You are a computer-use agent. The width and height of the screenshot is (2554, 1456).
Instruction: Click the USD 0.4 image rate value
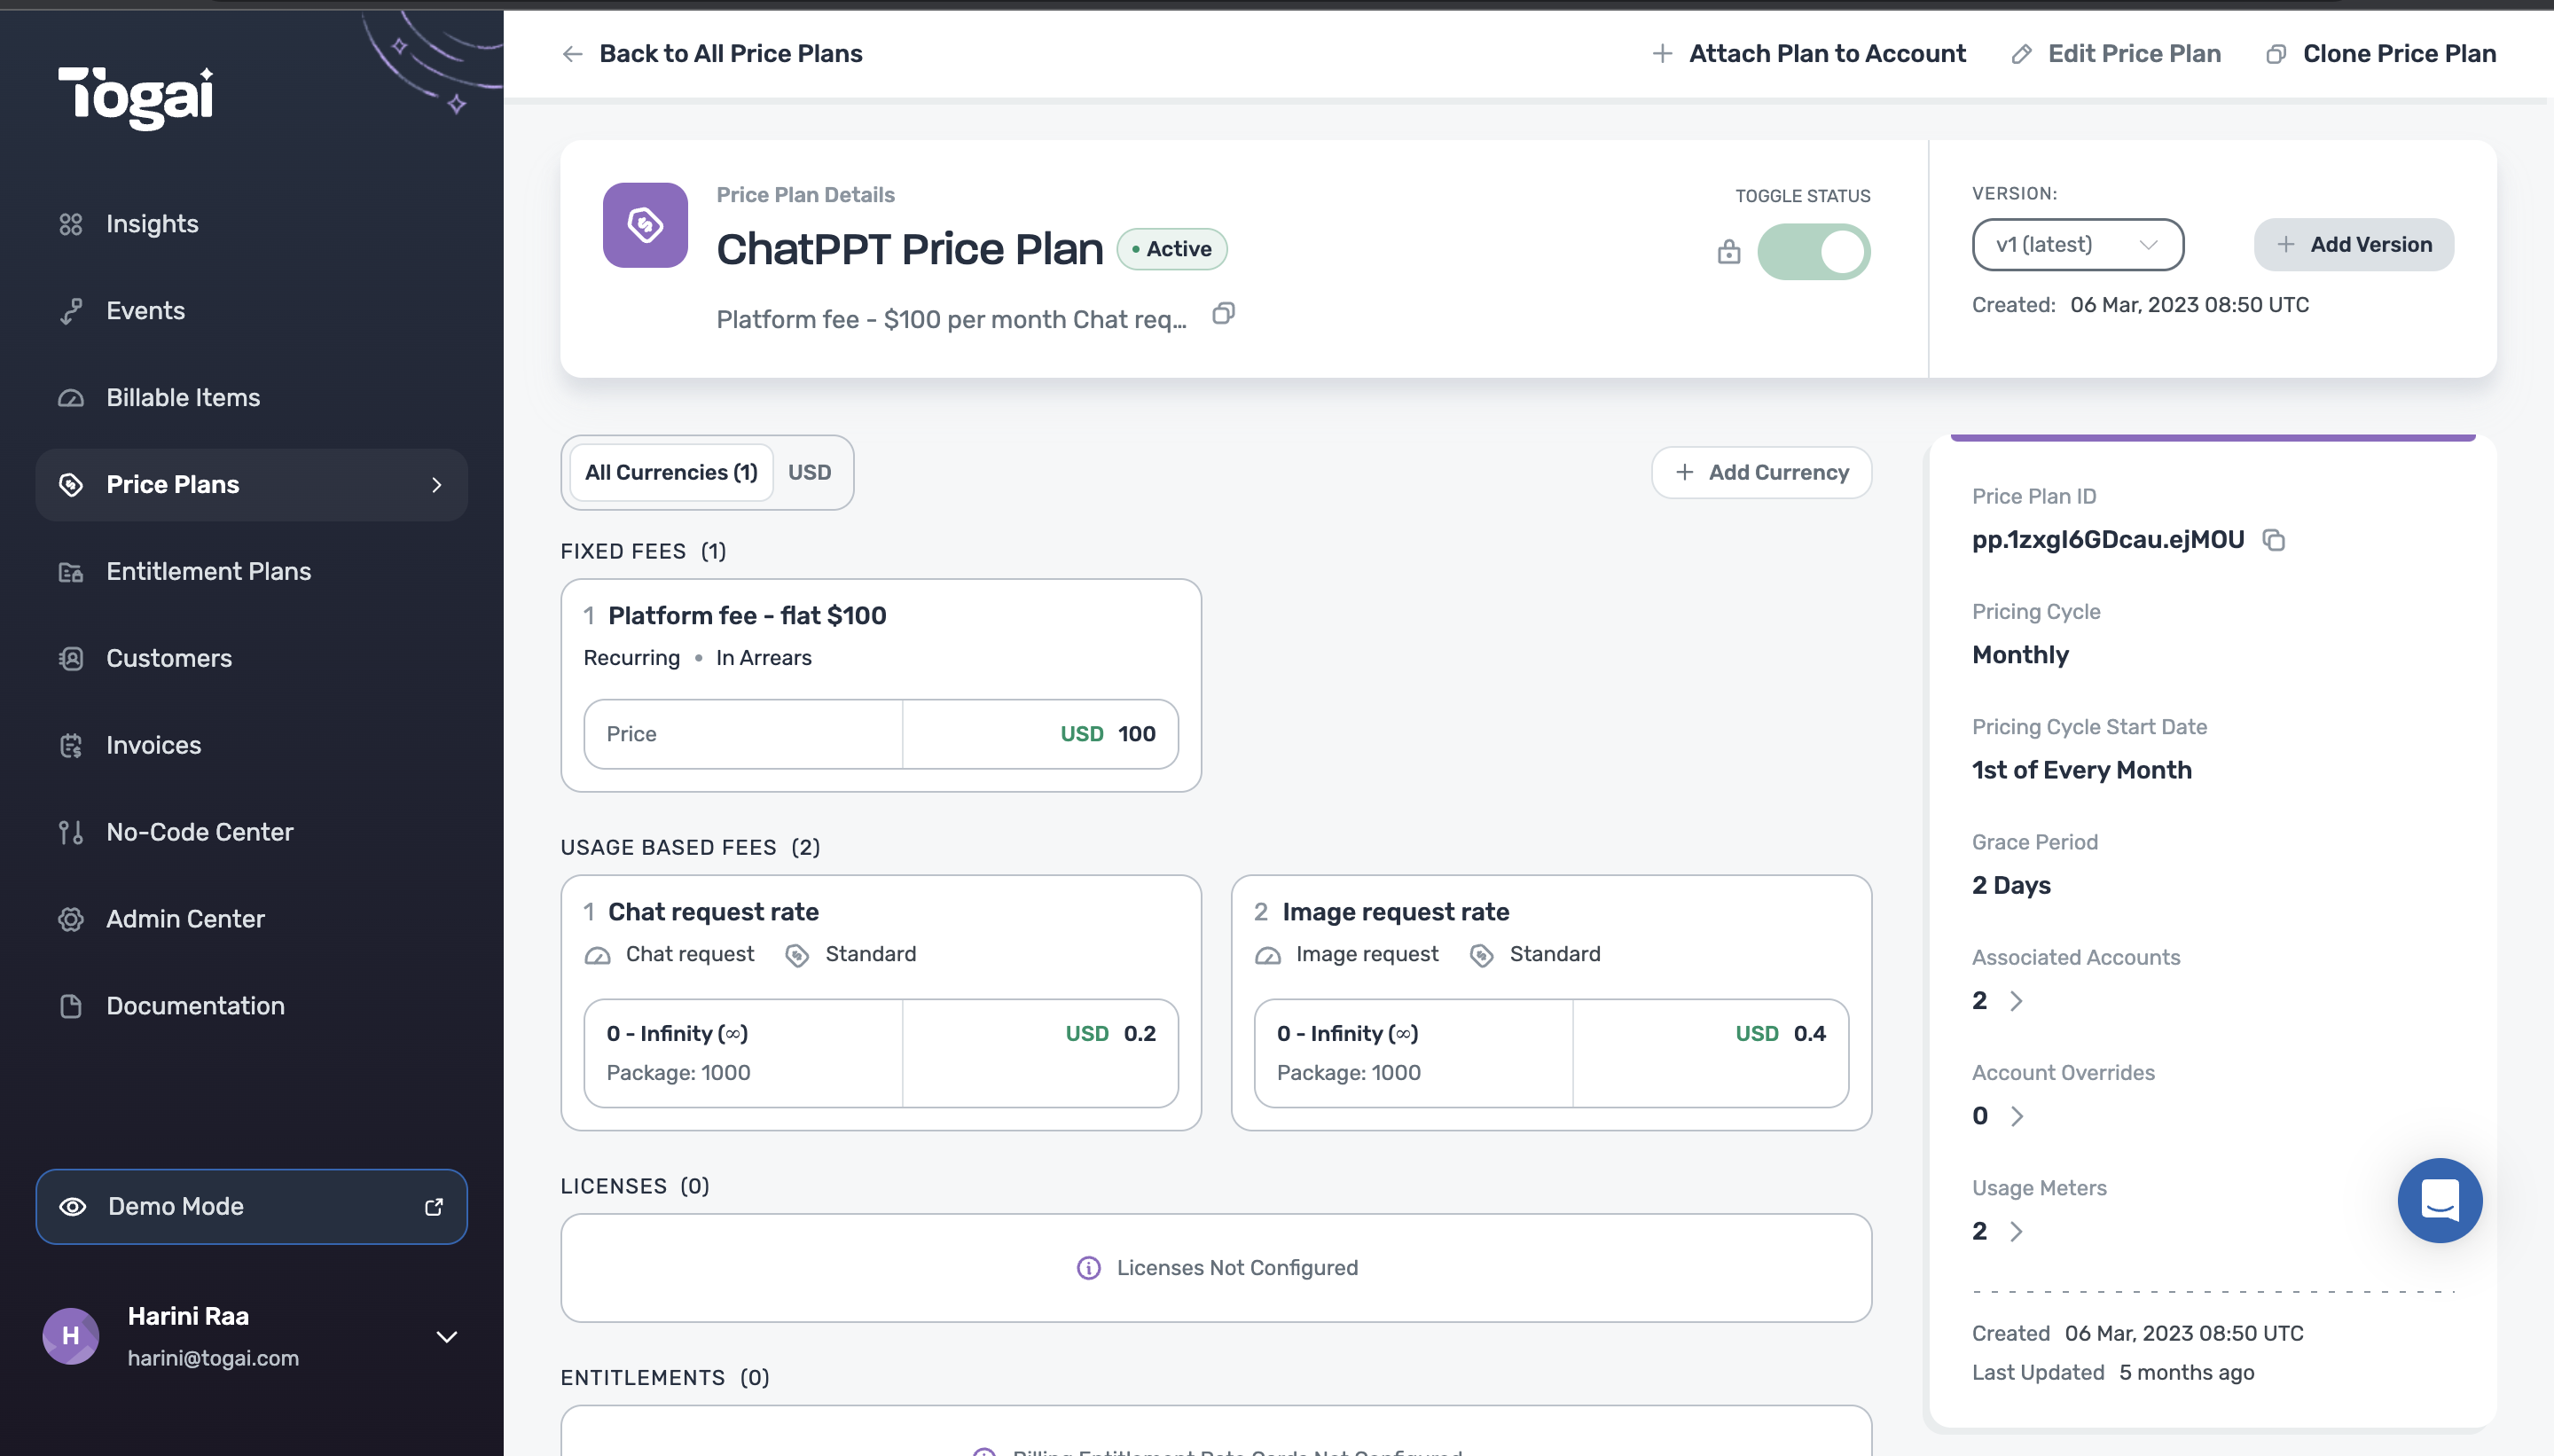pyautogui.click(x=1780, y=1034)
